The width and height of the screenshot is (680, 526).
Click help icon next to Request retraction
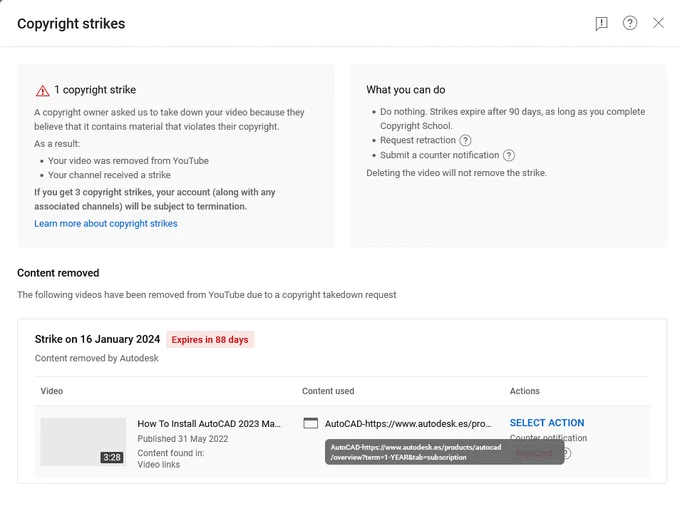pyautogui.click(x=465, y=140)
